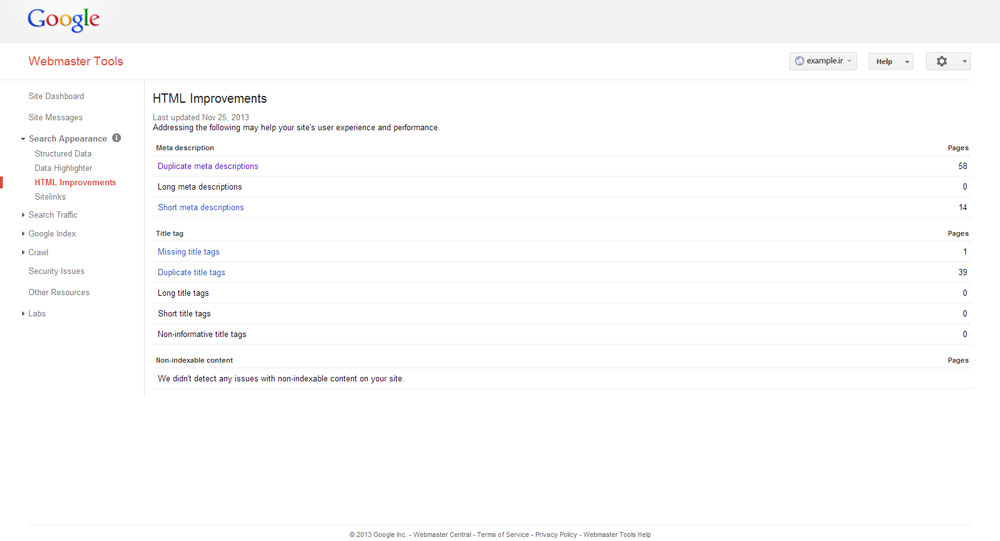This screenshot has width=1000, height=541.
Task: Open Data Highlighter page
Action: [63, 168]
